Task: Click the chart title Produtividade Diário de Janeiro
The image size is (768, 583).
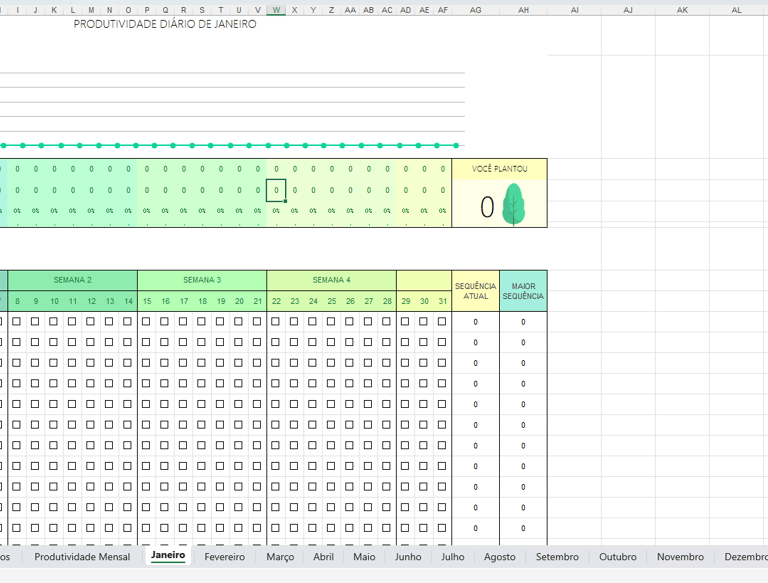Action: pos(165,24)
